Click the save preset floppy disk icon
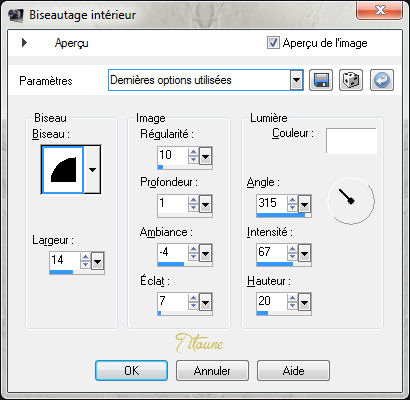The height and width of the screenshot is (400, 410). point(321,80)
